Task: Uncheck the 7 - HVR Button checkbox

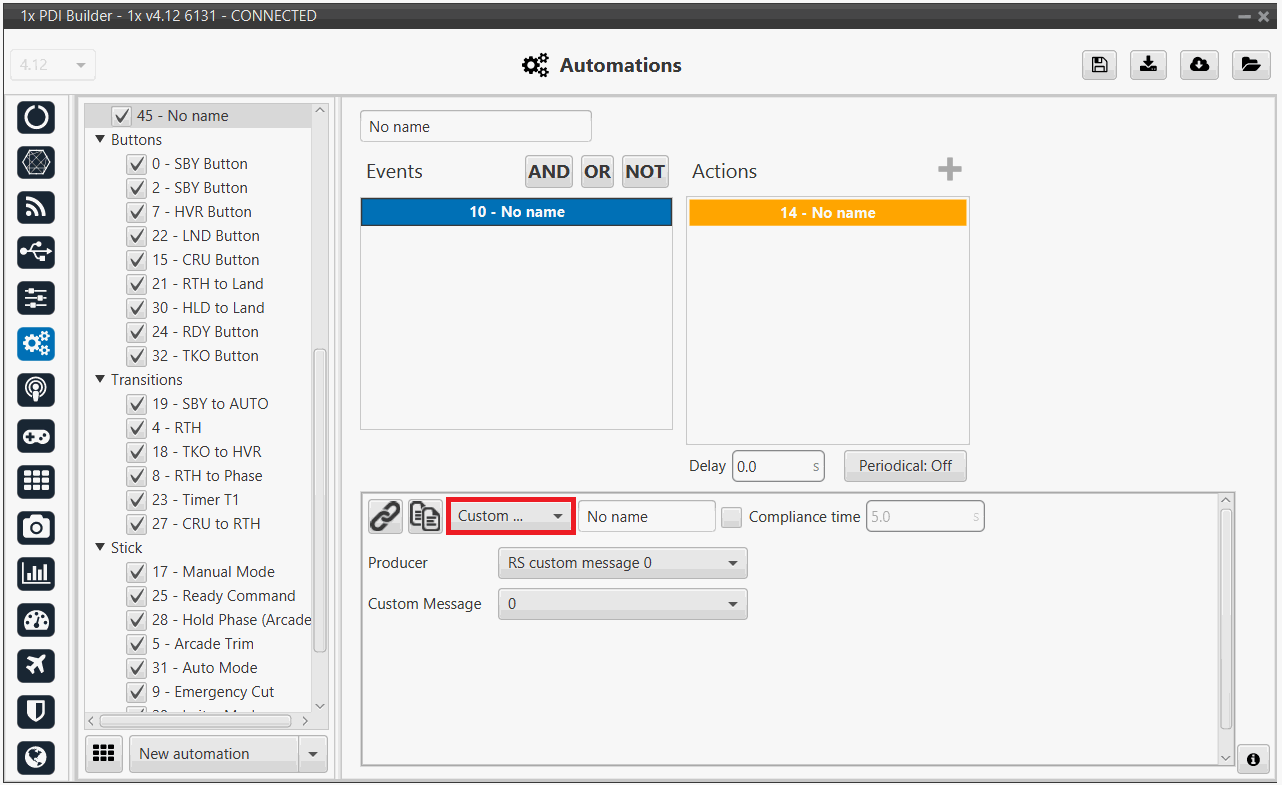Action: [137, 212]
